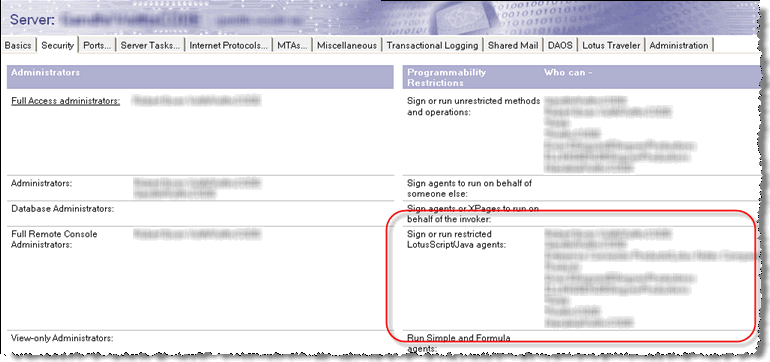Click the Administrators section header
The width and height of the screenshot is (770, 362).
[x=45, y=72]
